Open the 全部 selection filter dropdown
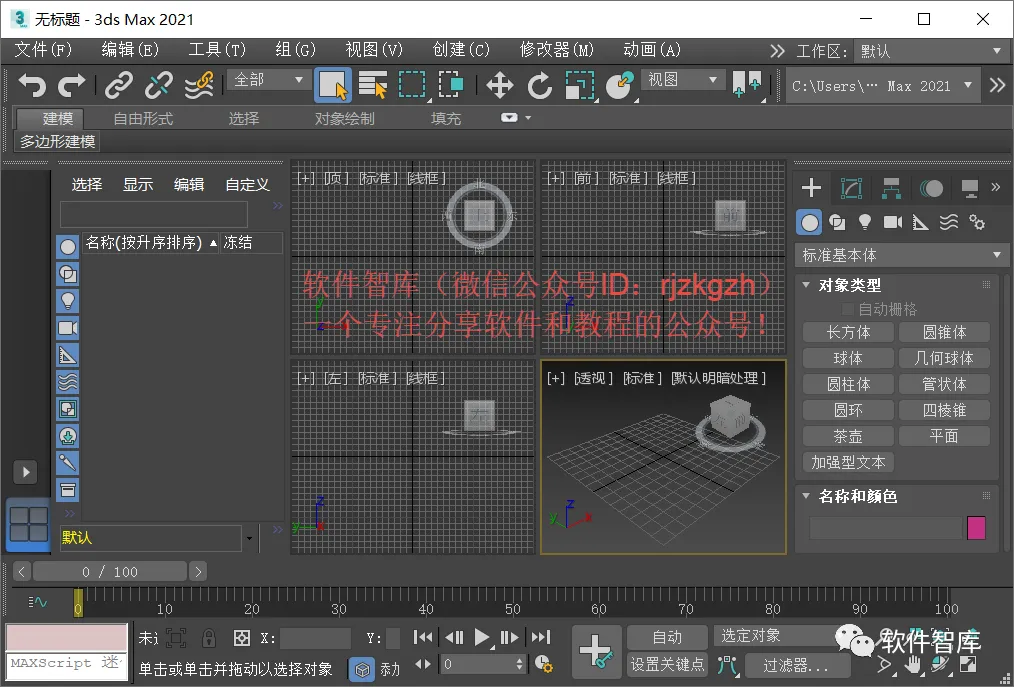This screenshot has height=687, width=1014. 268,80
